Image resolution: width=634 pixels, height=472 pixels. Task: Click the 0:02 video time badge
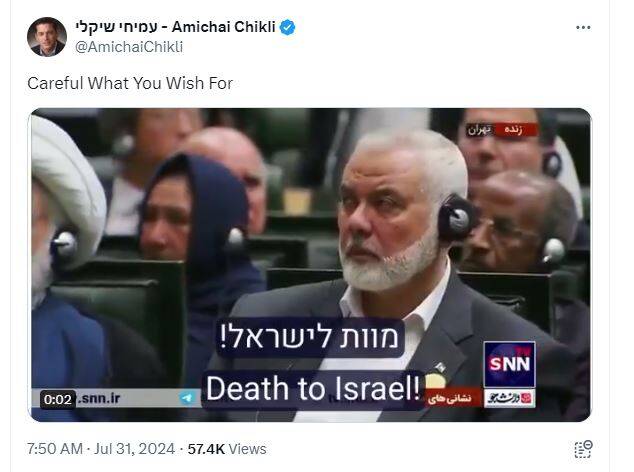58,400
